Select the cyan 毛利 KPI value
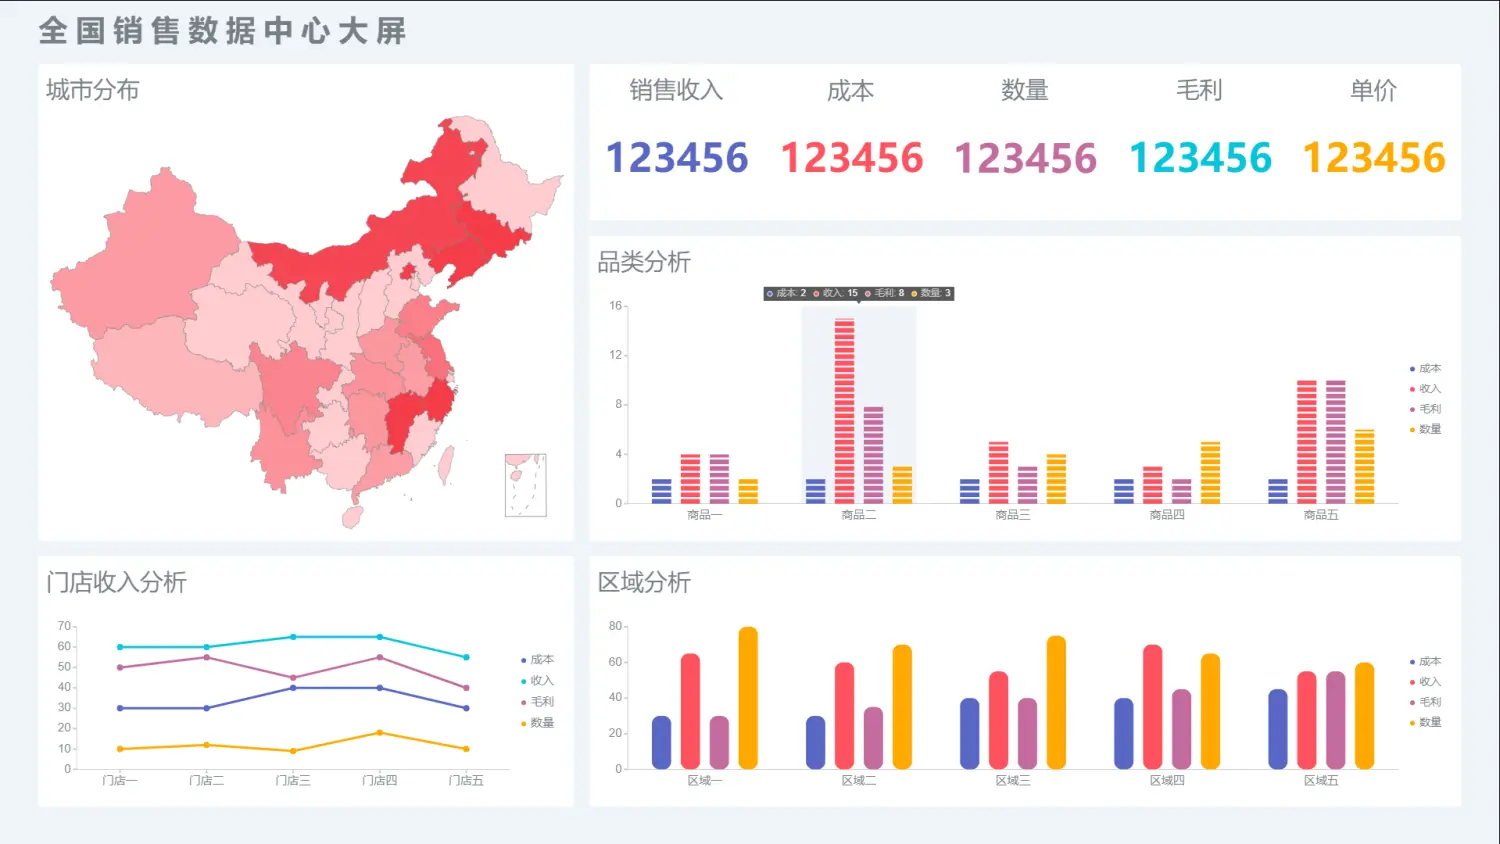 coord(1200,158)
